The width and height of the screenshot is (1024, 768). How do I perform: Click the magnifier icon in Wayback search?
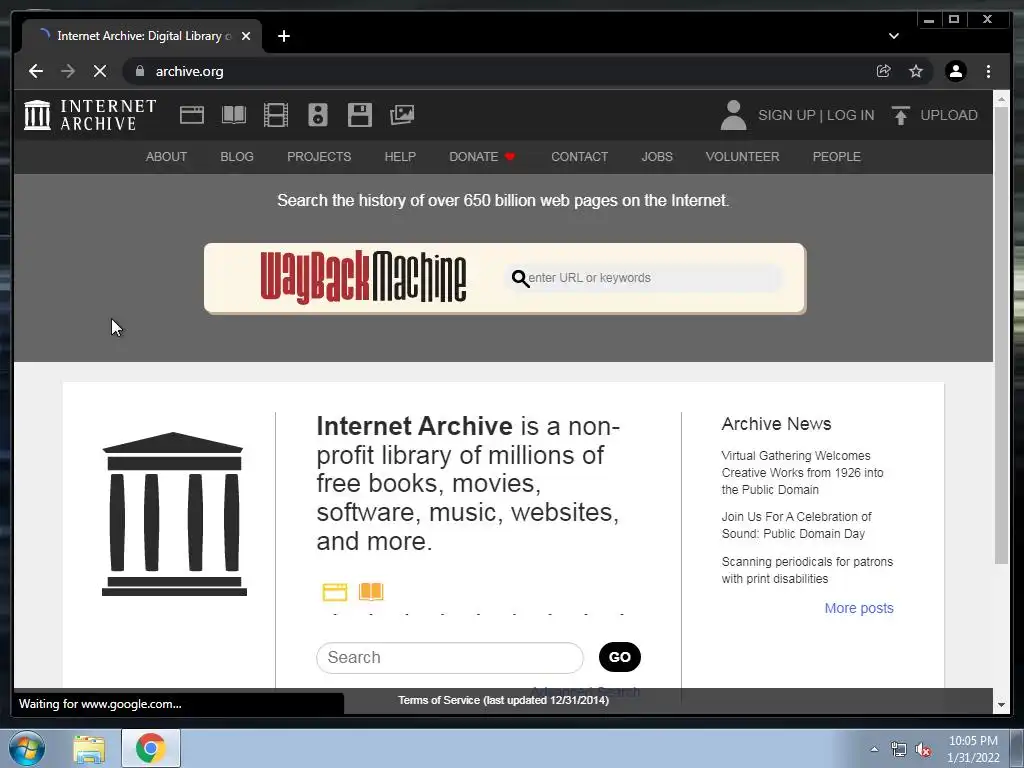tap(520, 278)
